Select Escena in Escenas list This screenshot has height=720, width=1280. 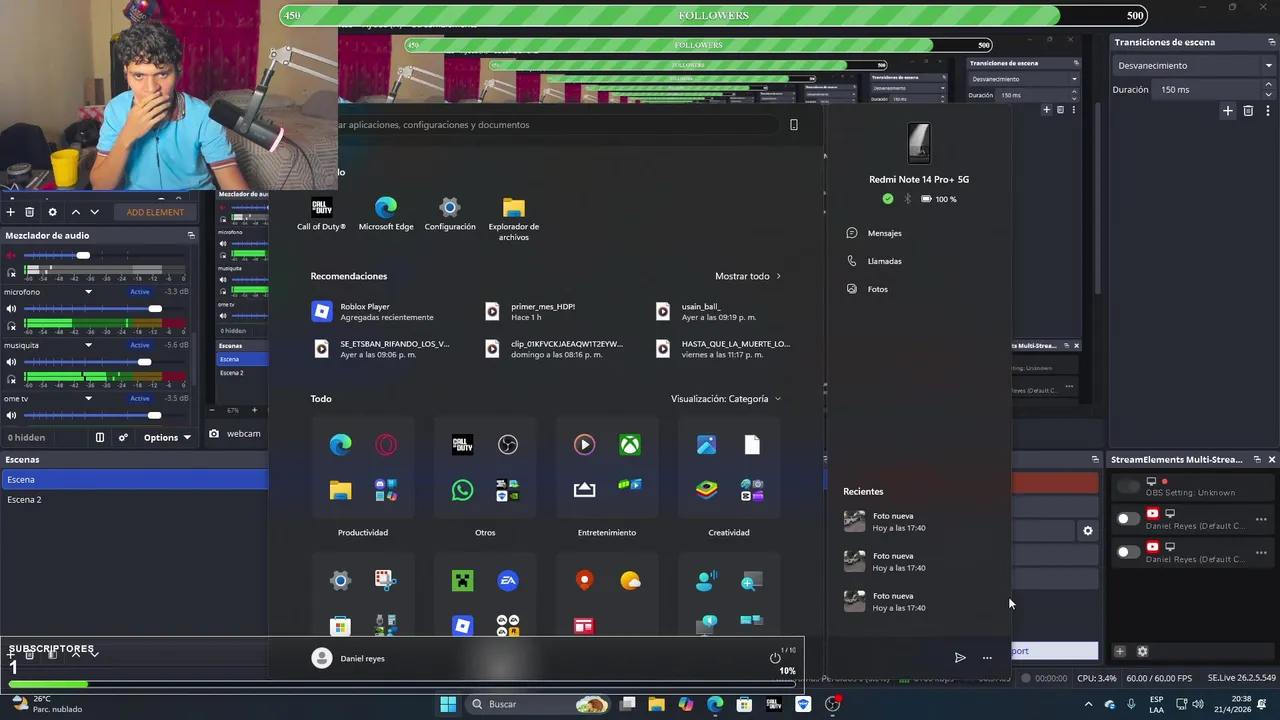134,480
